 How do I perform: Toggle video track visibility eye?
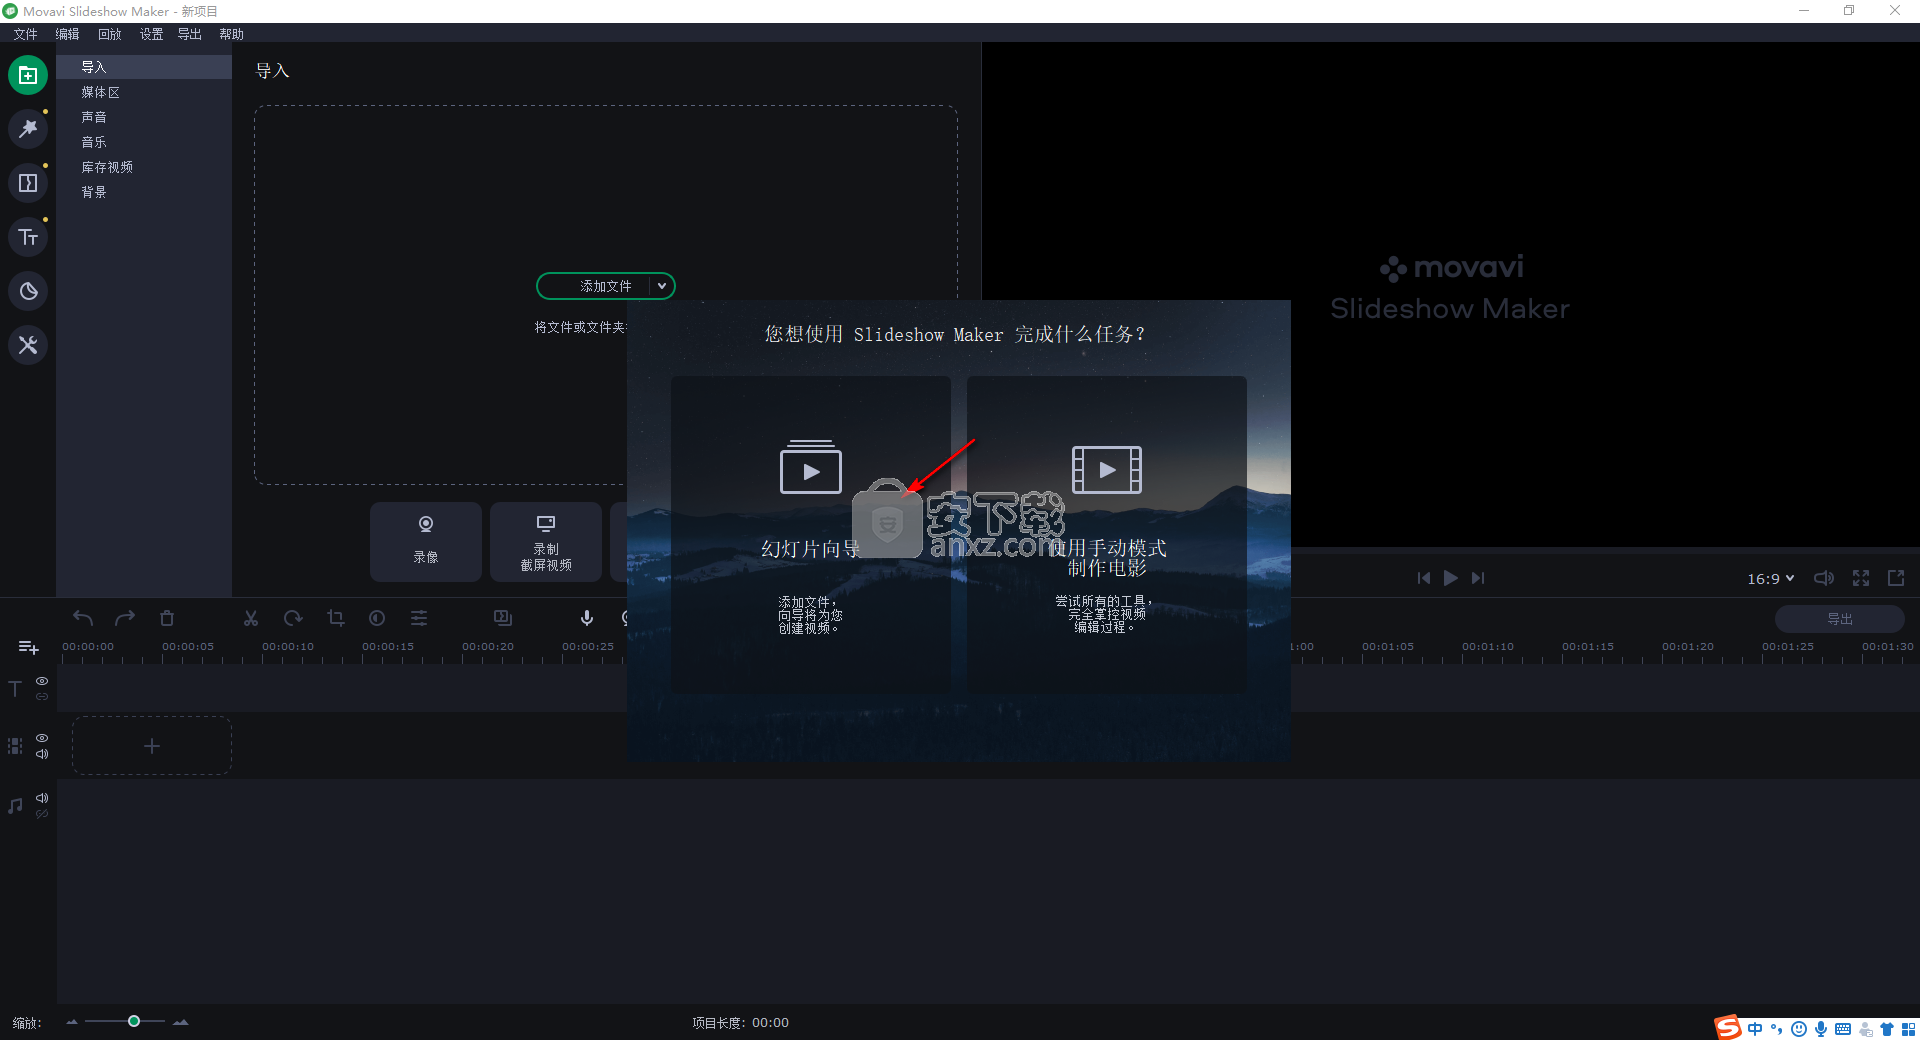pos(42,738)
